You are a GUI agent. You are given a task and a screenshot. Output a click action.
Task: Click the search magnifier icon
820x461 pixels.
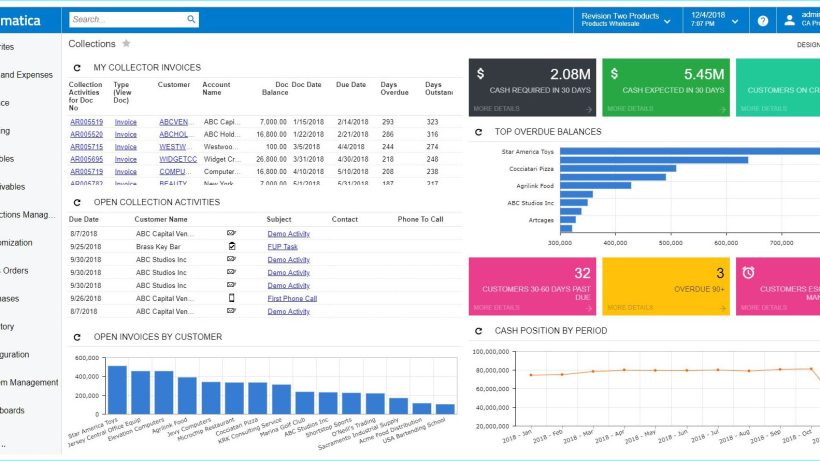[191, 19]
